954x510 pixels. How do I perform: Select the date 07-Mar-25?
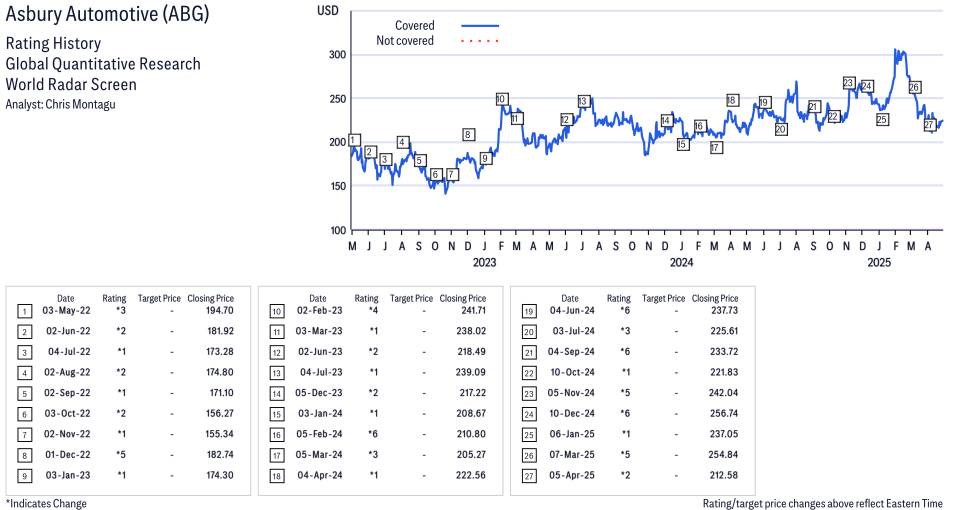[572, 455]
